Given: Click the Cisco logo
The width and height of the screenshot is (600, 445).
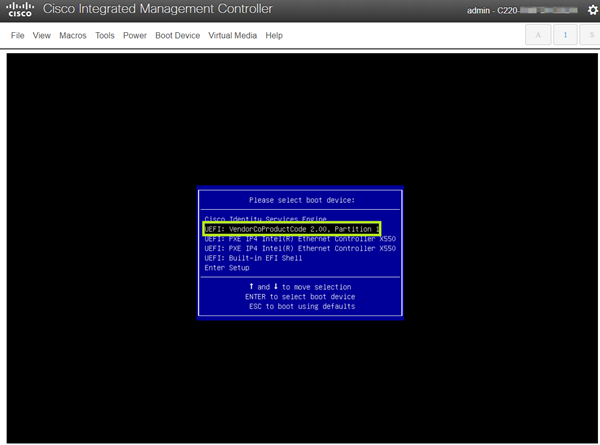Looking at the screenshot, I should [x=20, y=10].
